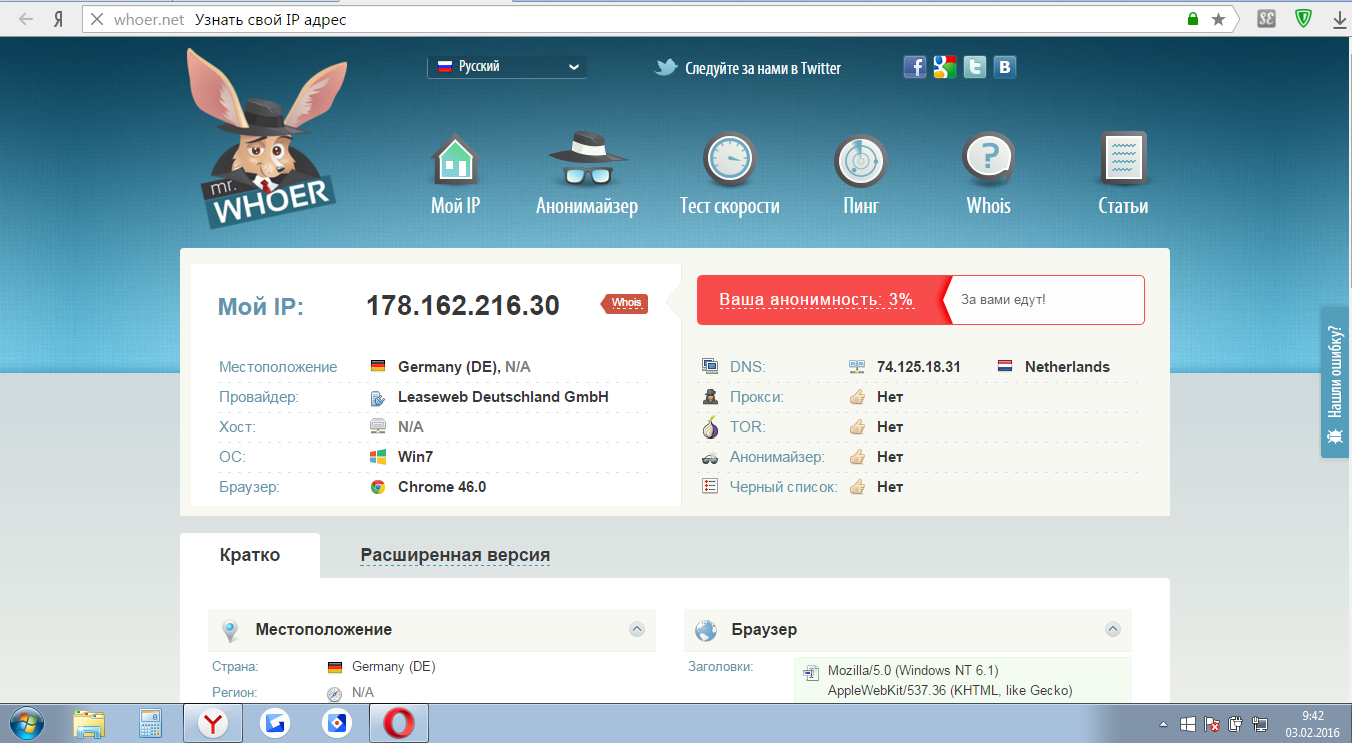Click the Win7 OS value
This screenshot has height=743, width=1352.
pyautogui.click(x=415, y=457)
